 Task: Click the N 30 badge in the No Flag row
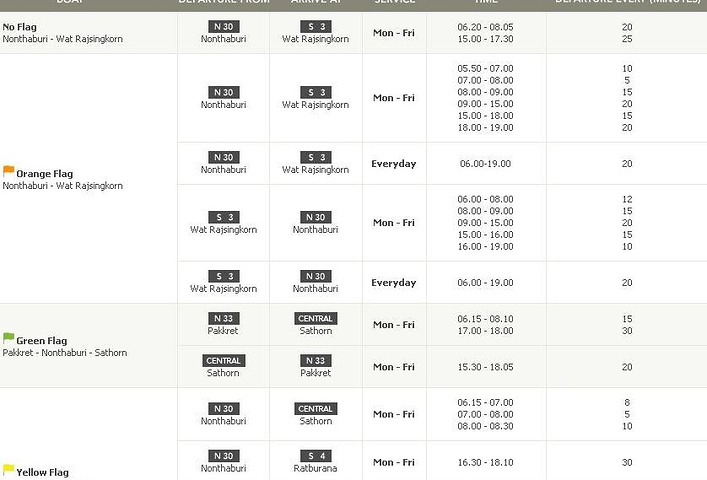tap(223, 27)
